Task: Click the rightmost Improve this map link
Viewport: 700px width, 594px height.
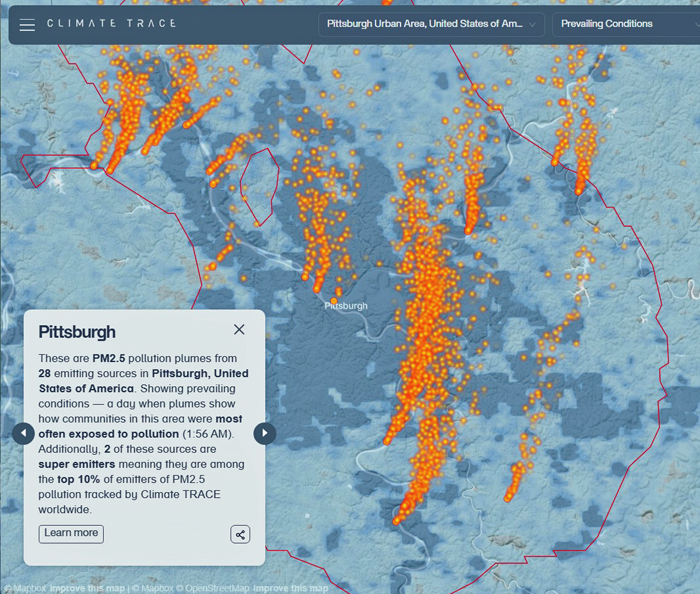Action: 290,588
